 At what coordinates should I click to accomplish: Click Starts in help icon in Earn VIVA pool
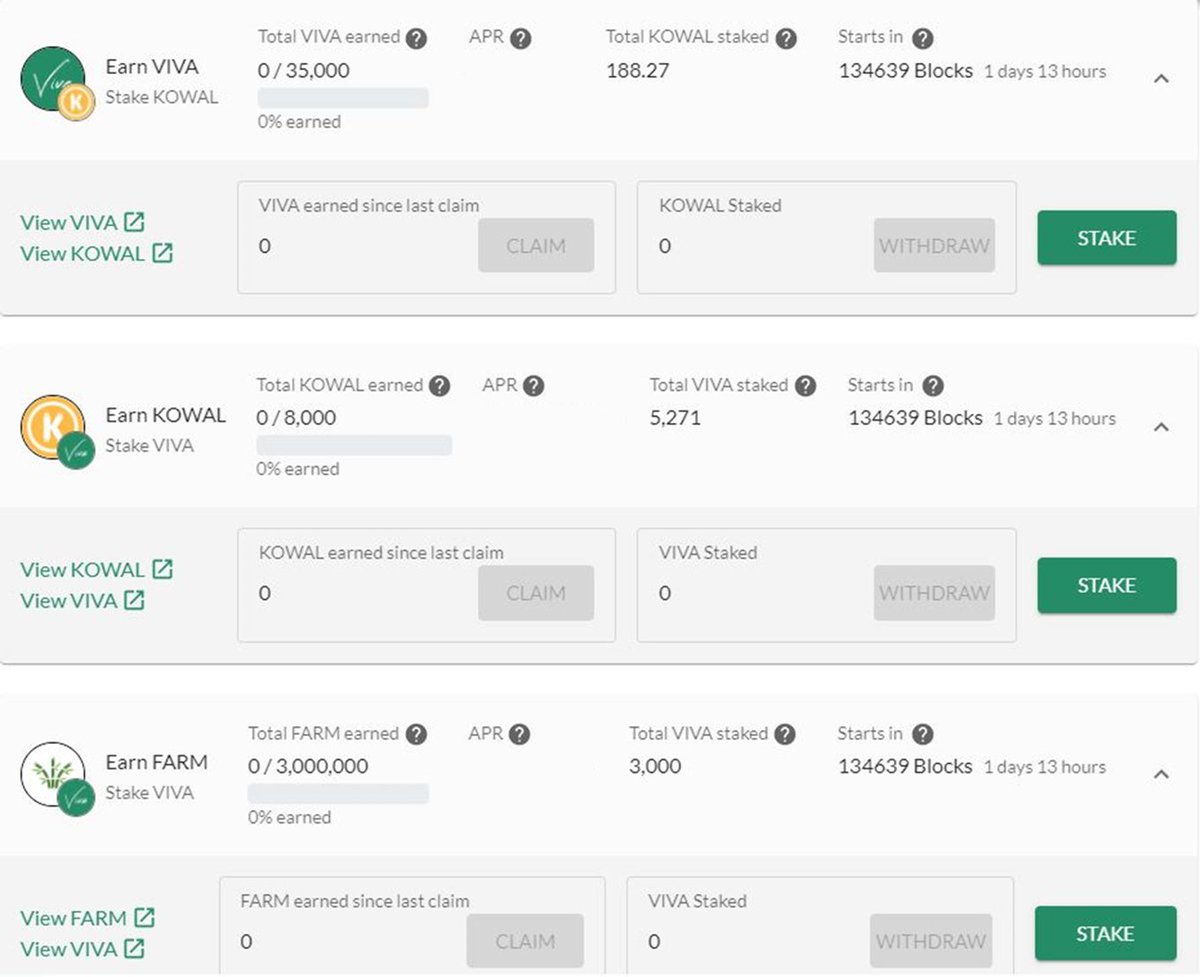click(x=923, y=38)
